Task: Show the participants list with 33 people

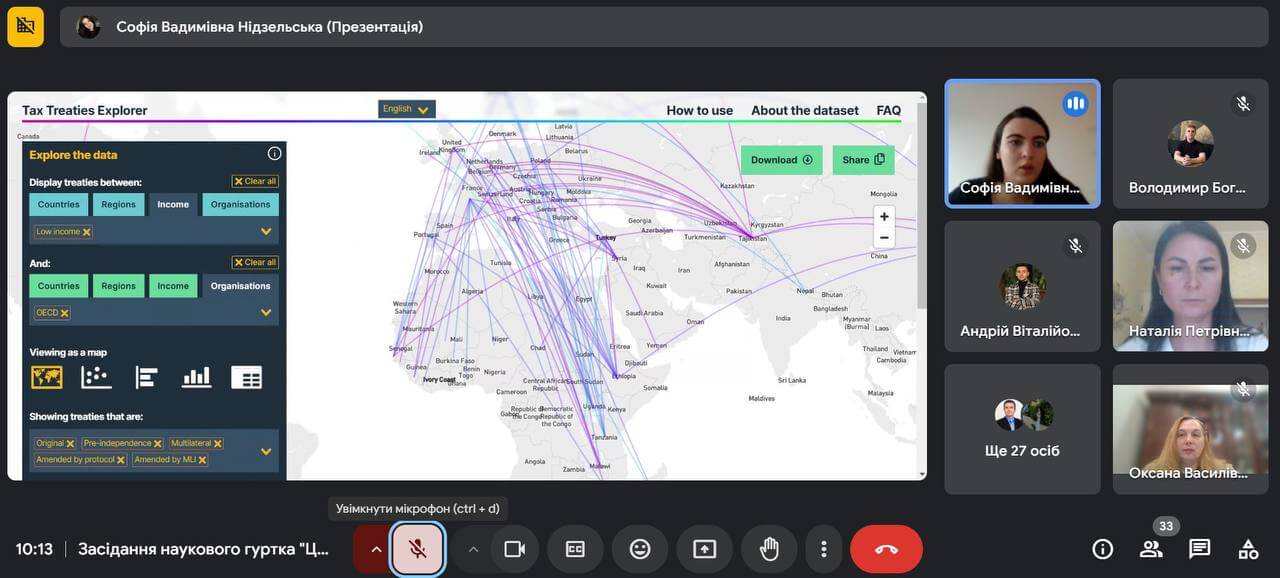Action: coord(1151,549)
